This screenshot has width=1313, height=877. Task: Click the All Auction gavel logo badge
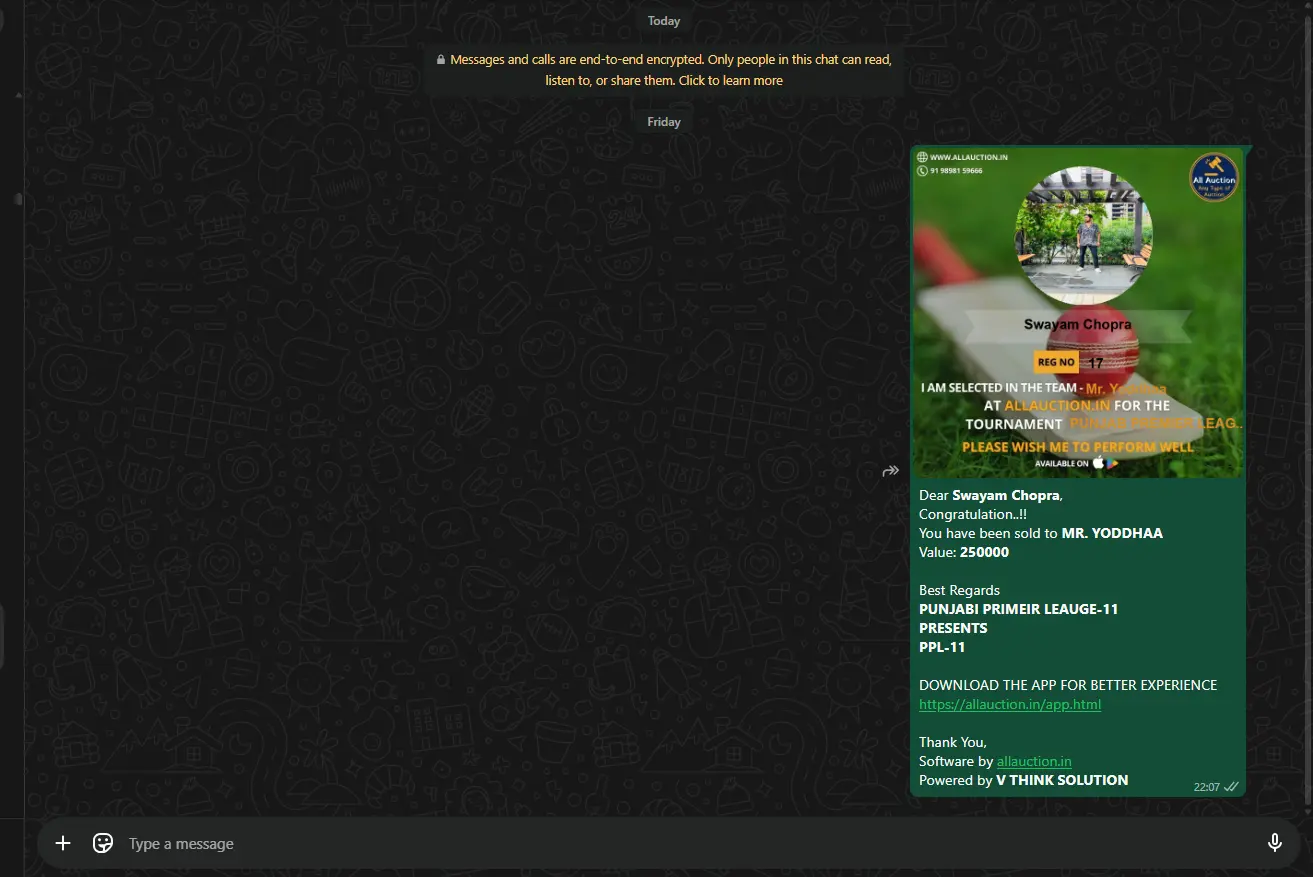[x=1213, y=179]
